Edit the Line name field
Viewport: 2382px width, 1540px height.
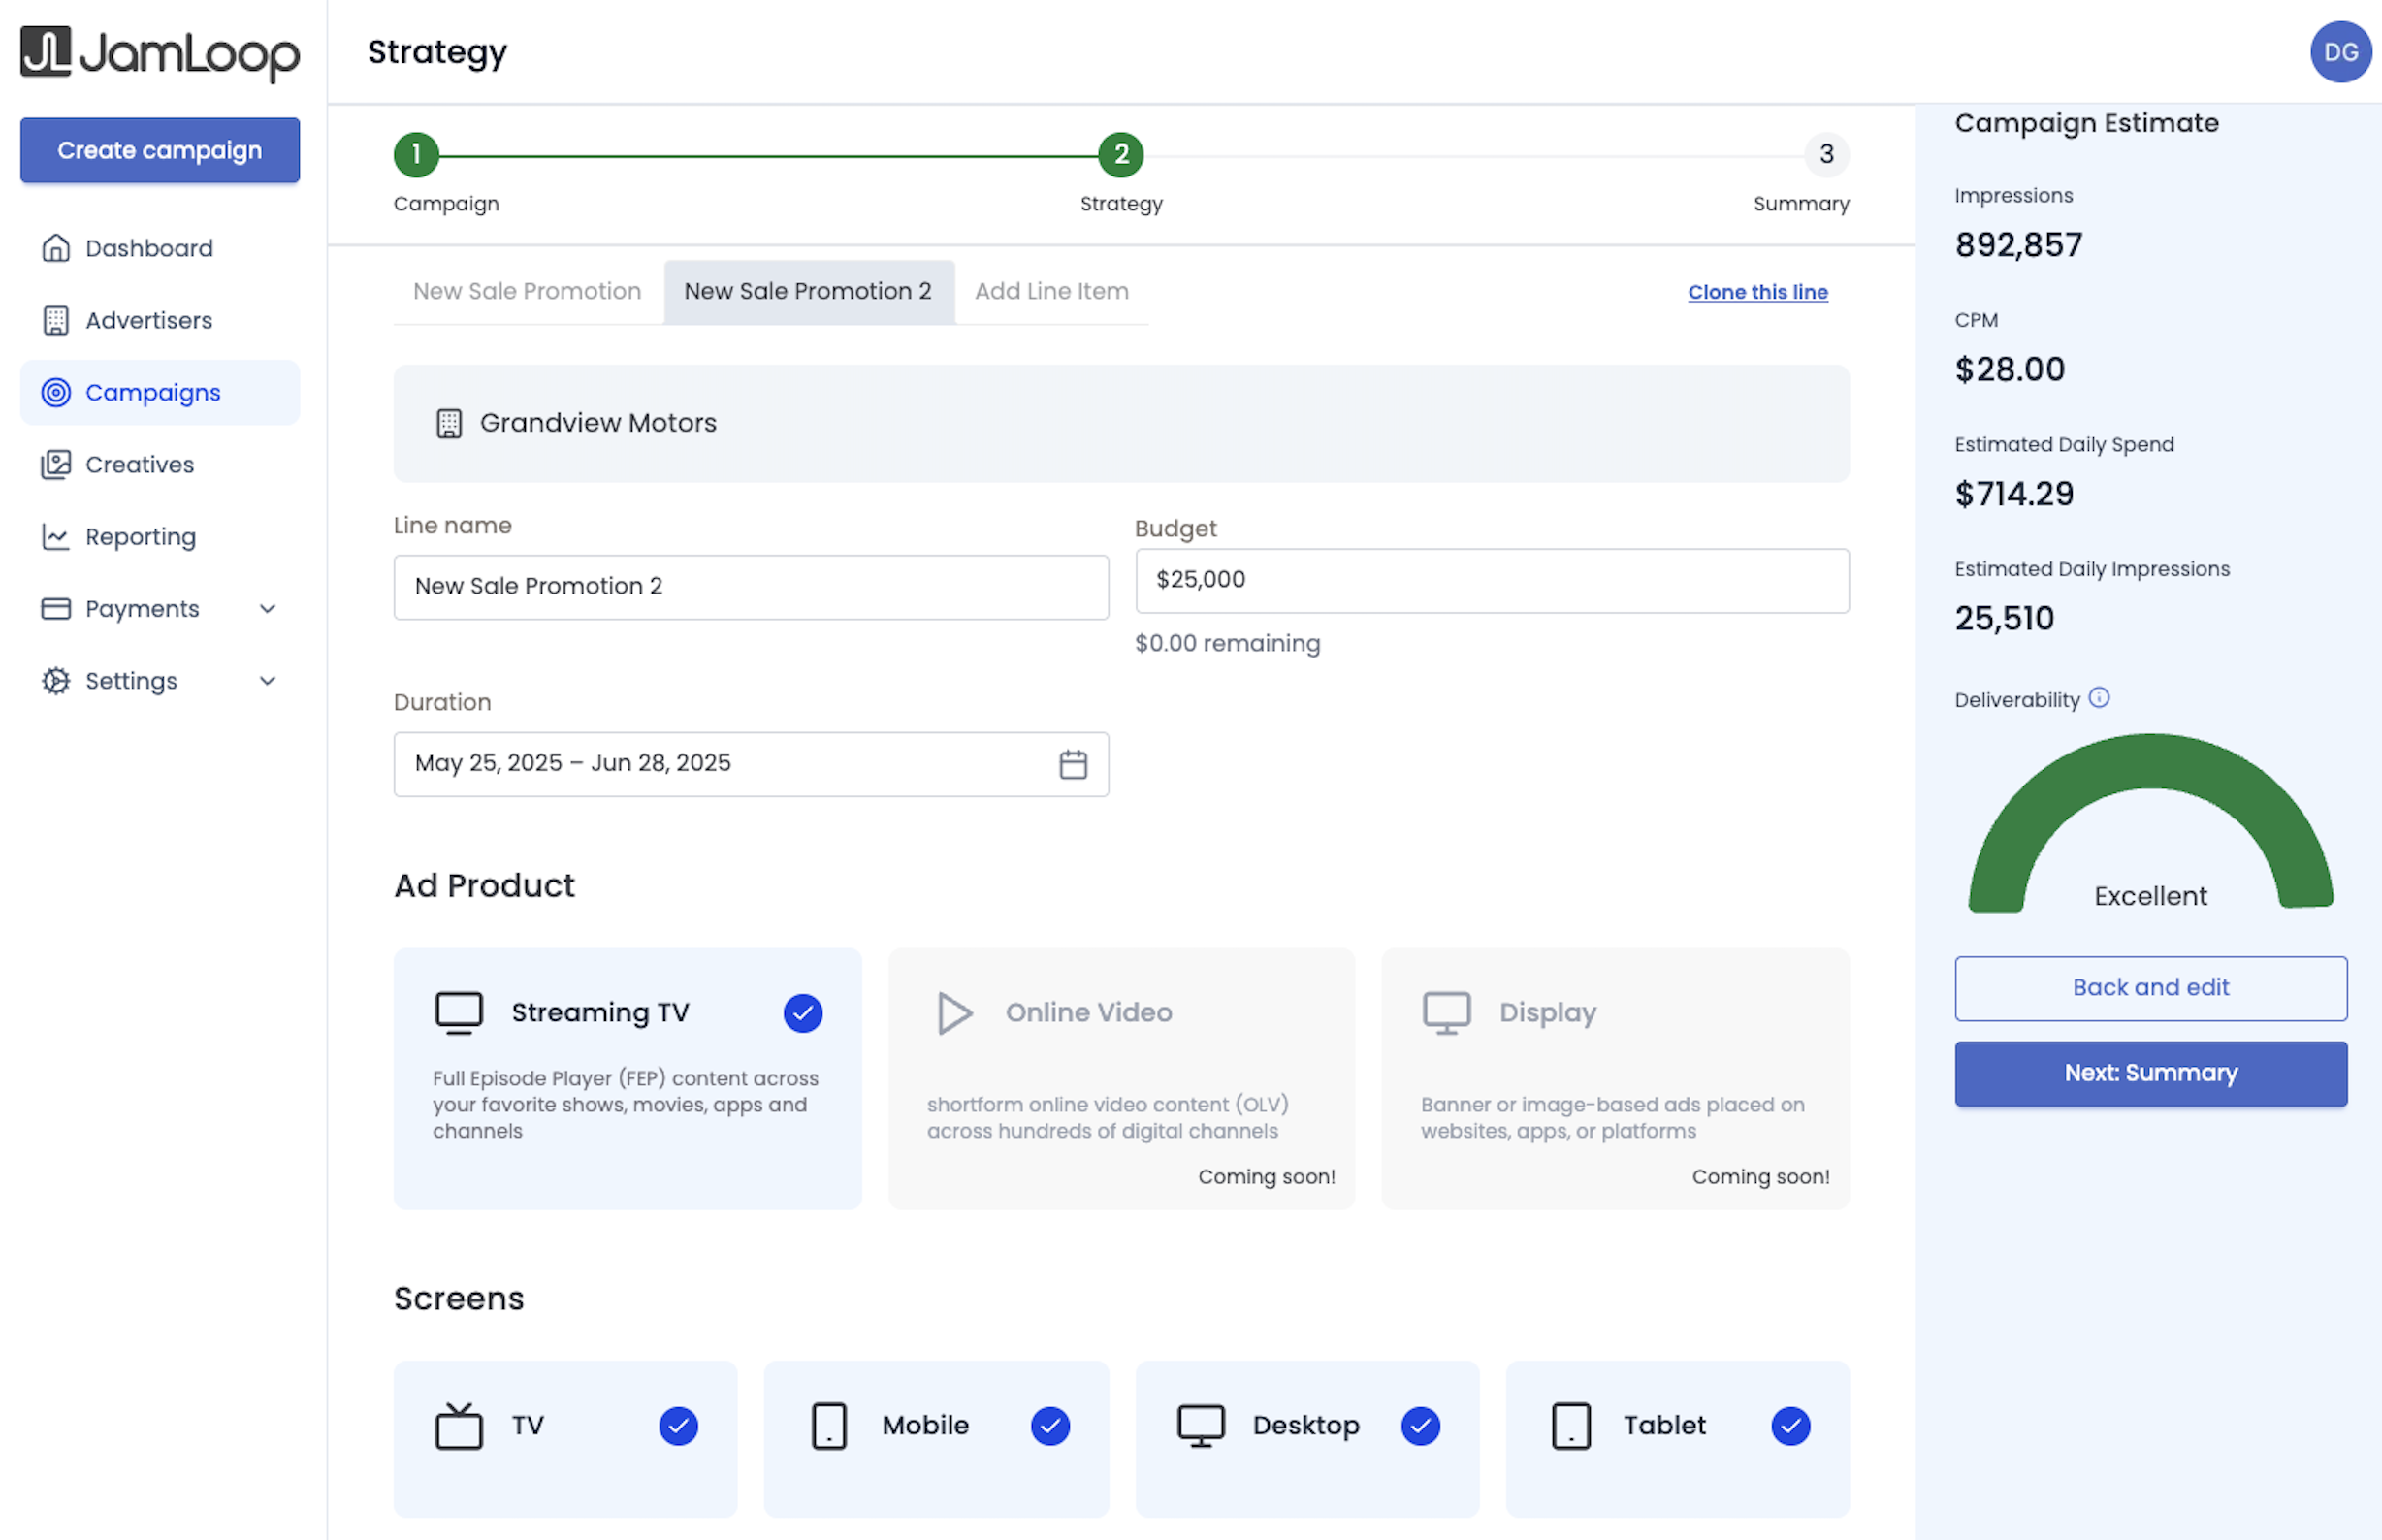(751, 587)
